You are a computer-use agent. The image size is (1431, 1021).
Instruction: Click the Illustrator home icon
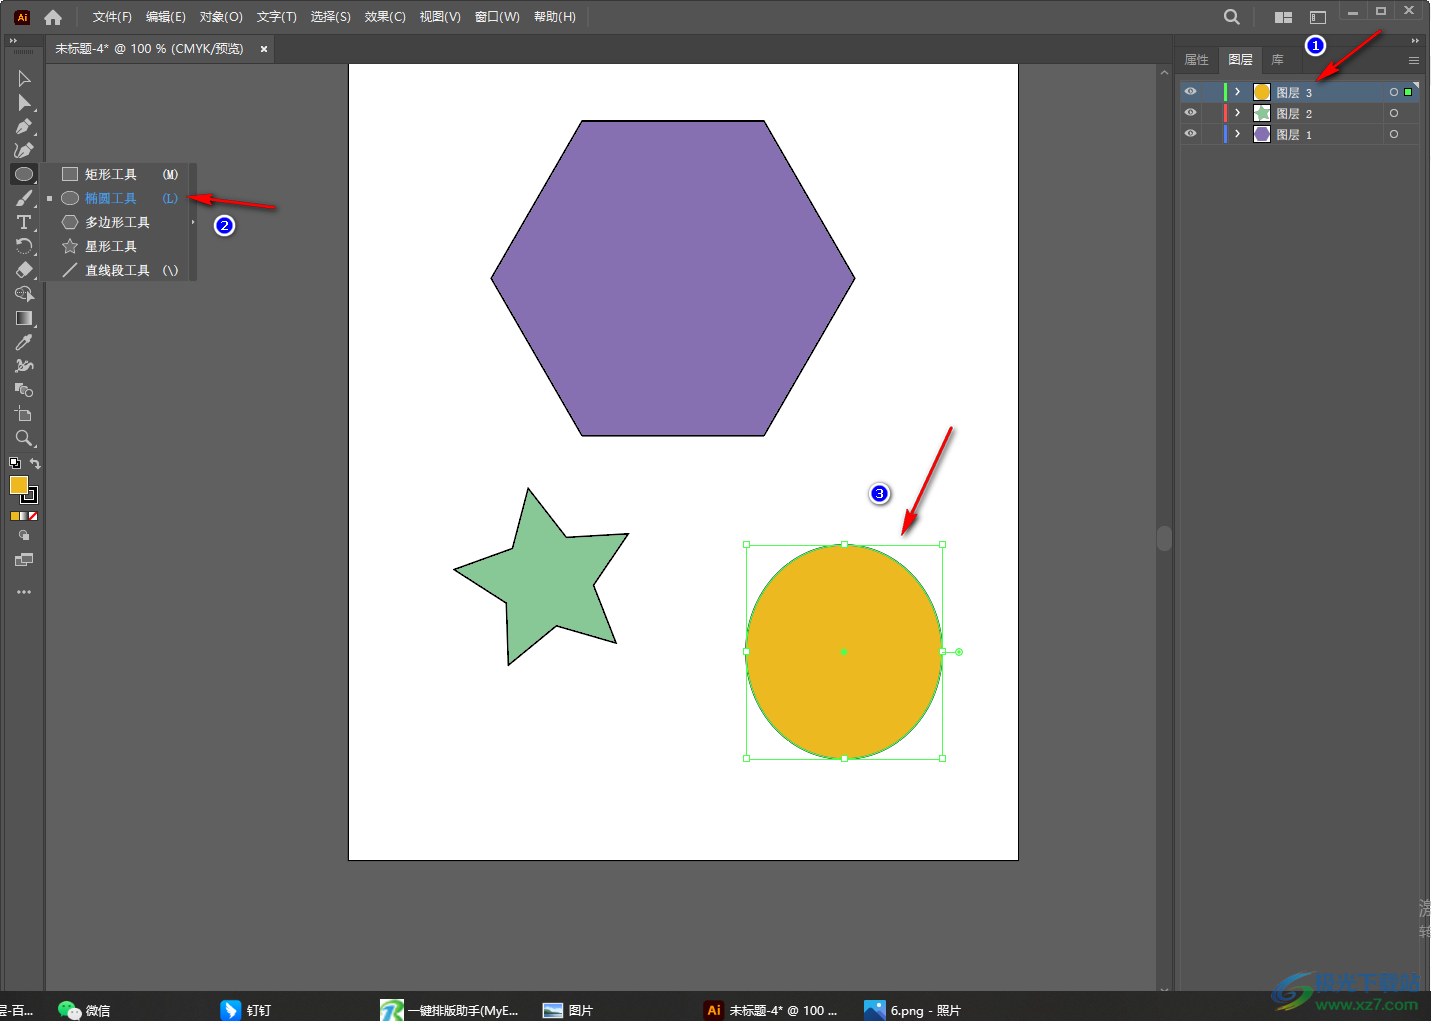tap(53, 17)
